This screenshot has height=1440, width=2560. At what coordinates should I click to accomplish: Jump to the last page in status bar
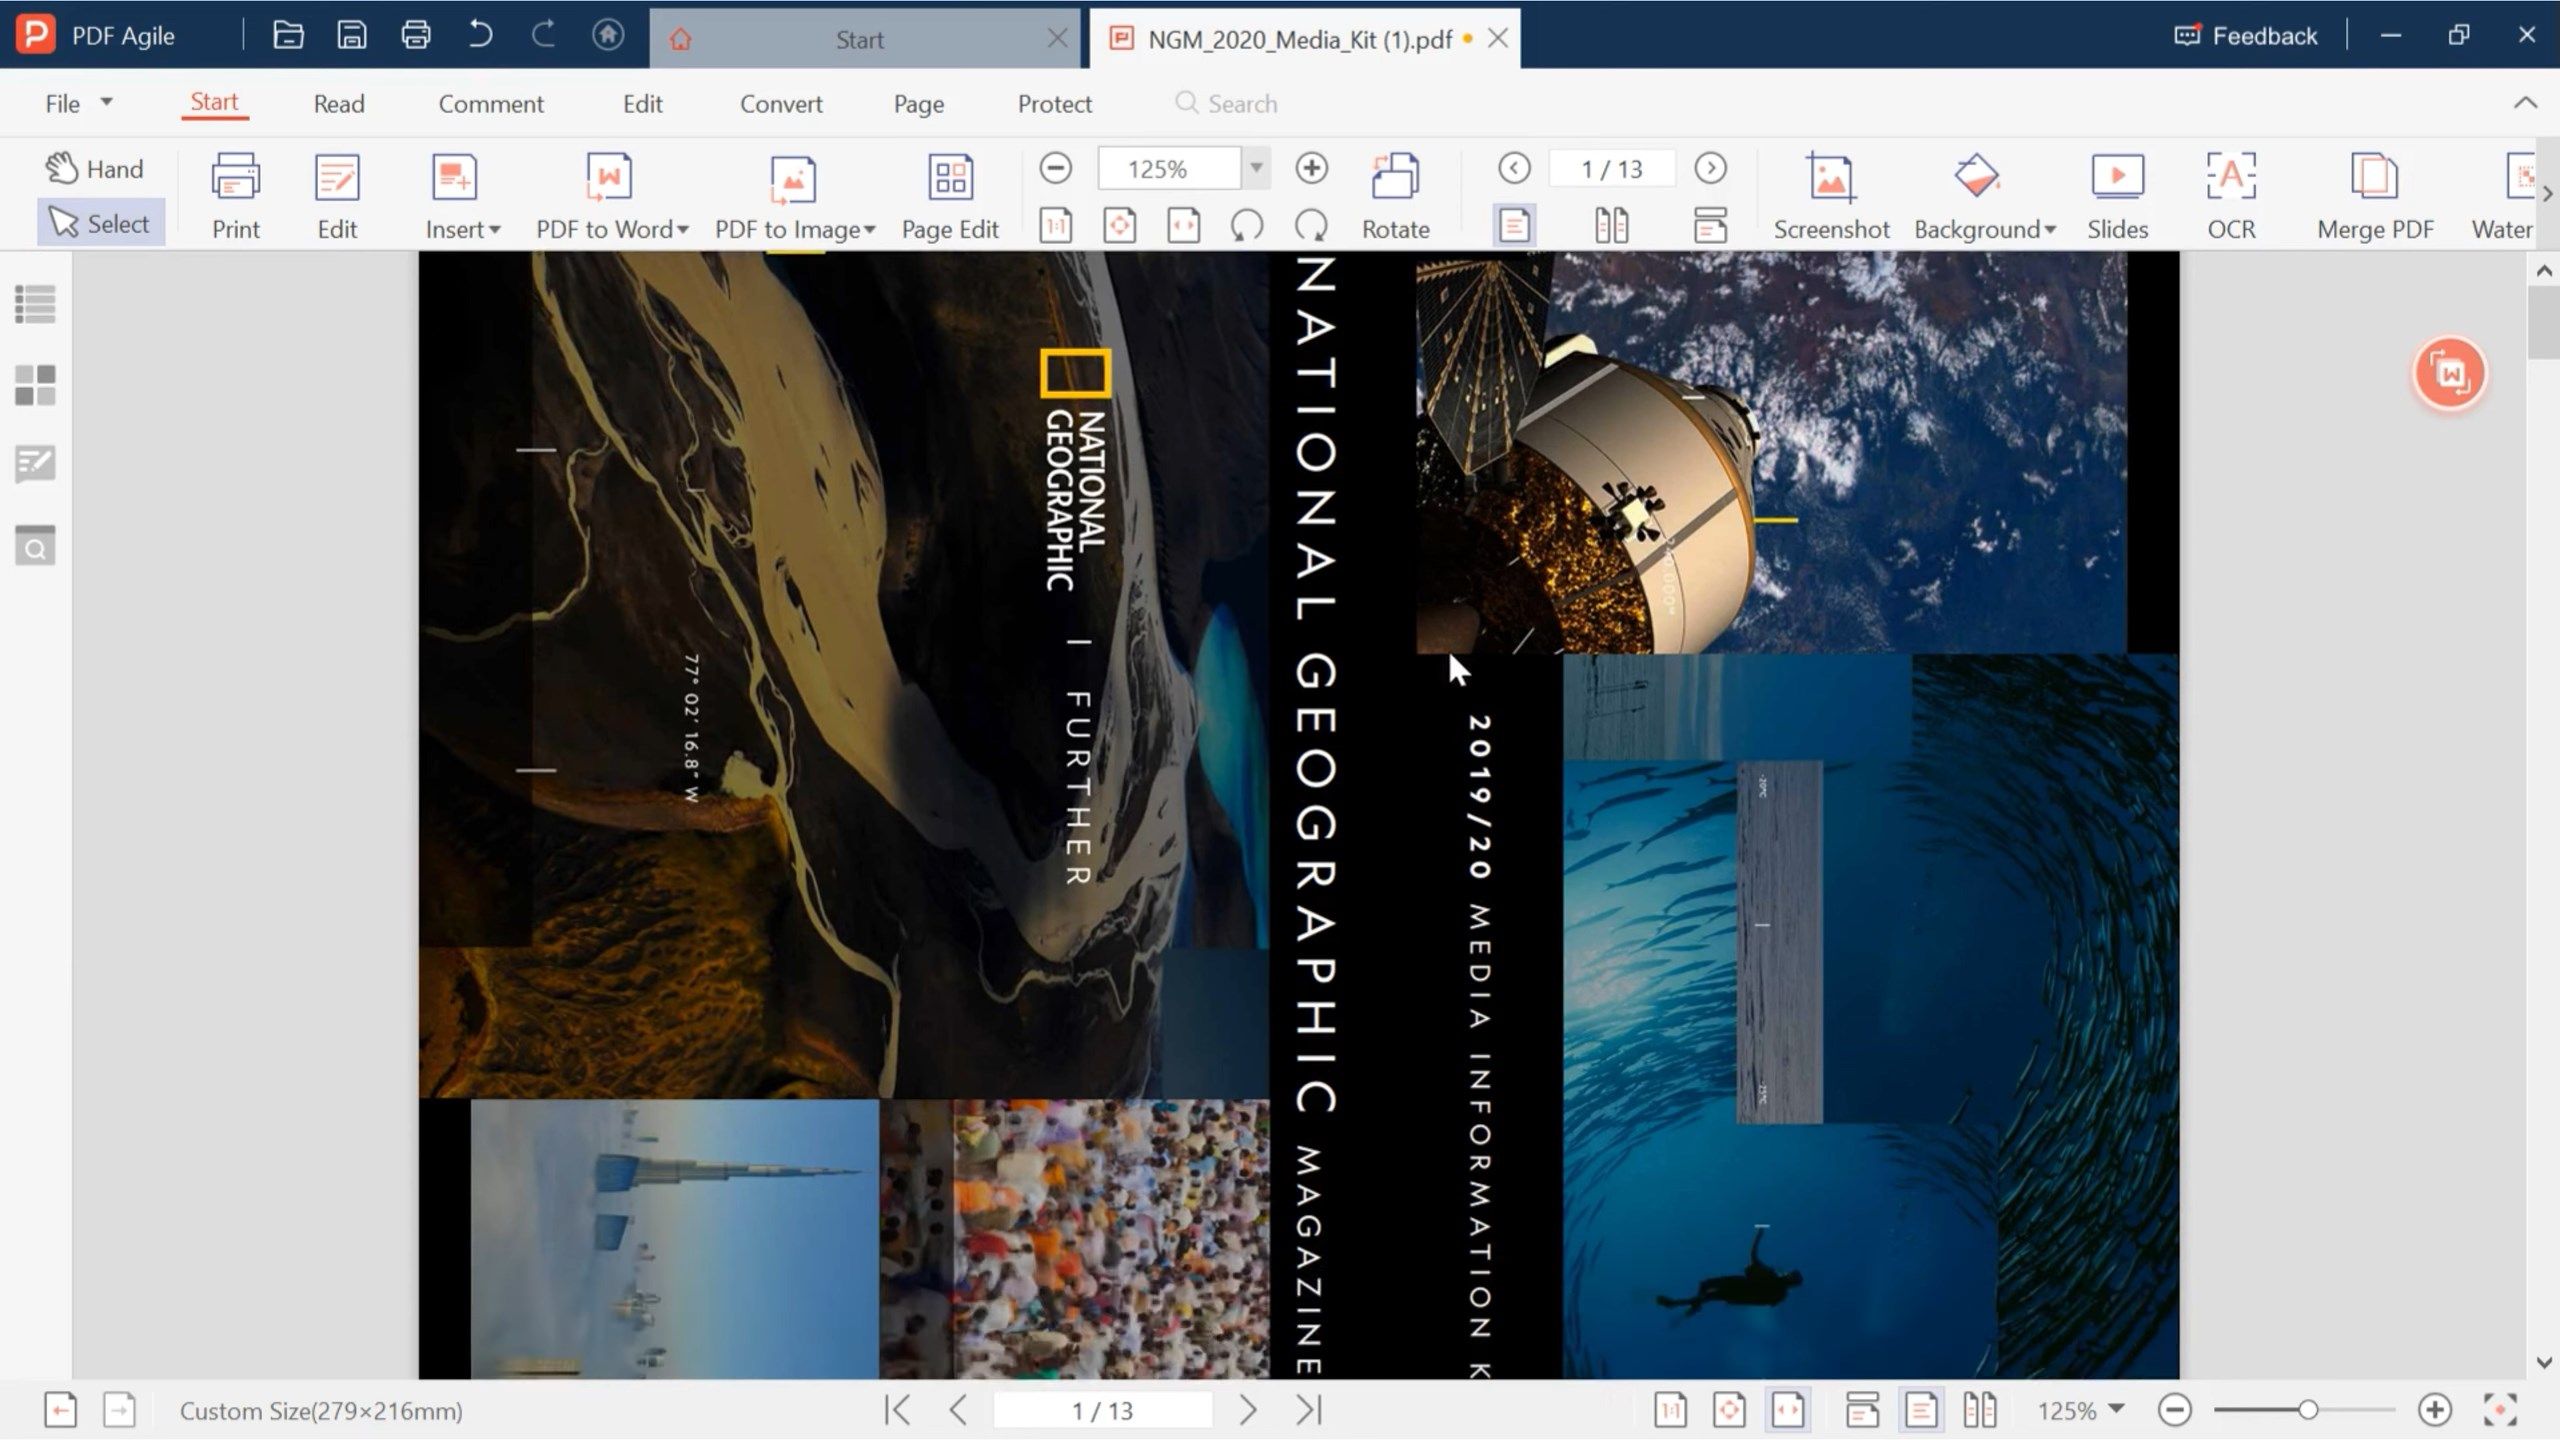click(x=1309, y=1410)
